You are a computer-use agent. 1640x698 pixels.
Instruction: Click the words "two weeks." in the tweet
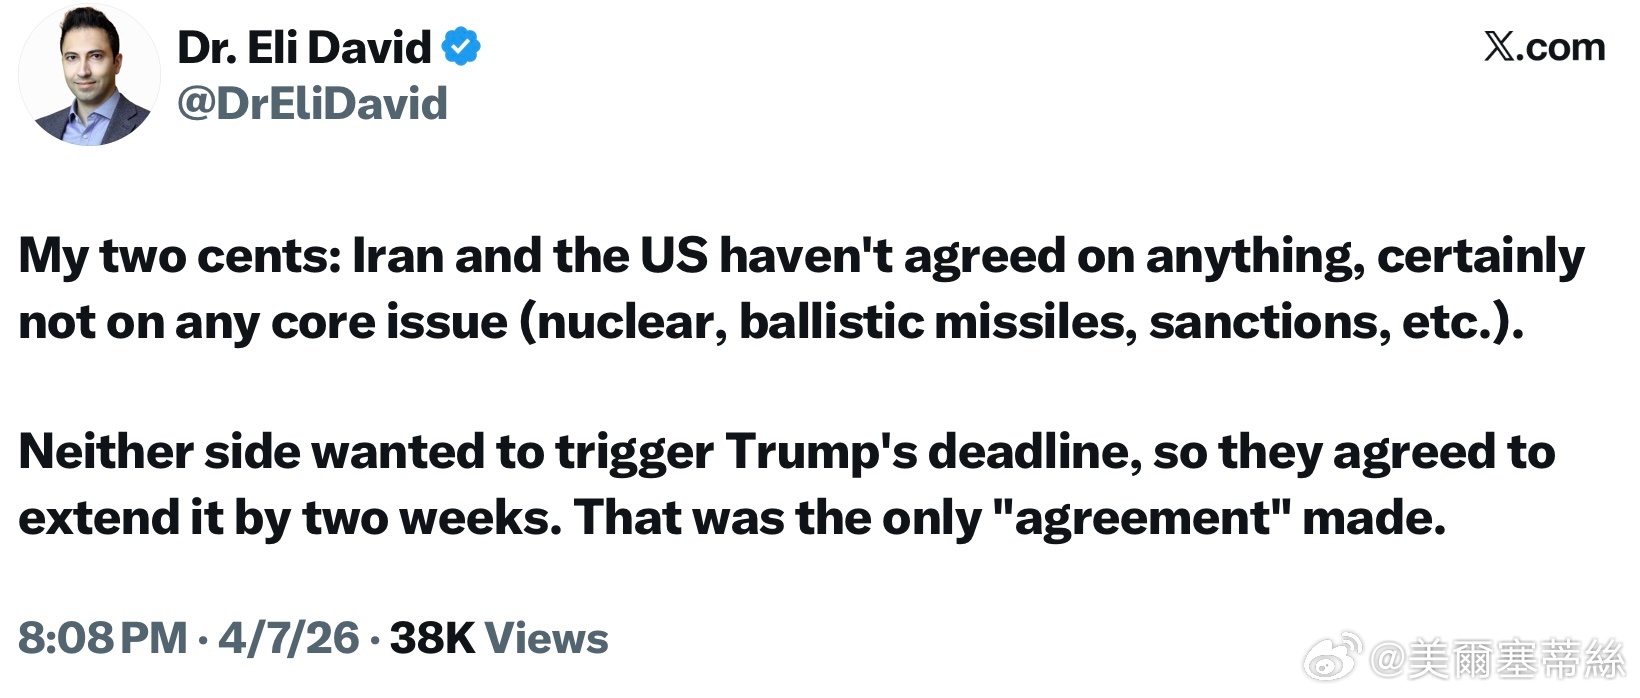pyautogui.click(x=432, y=518)
